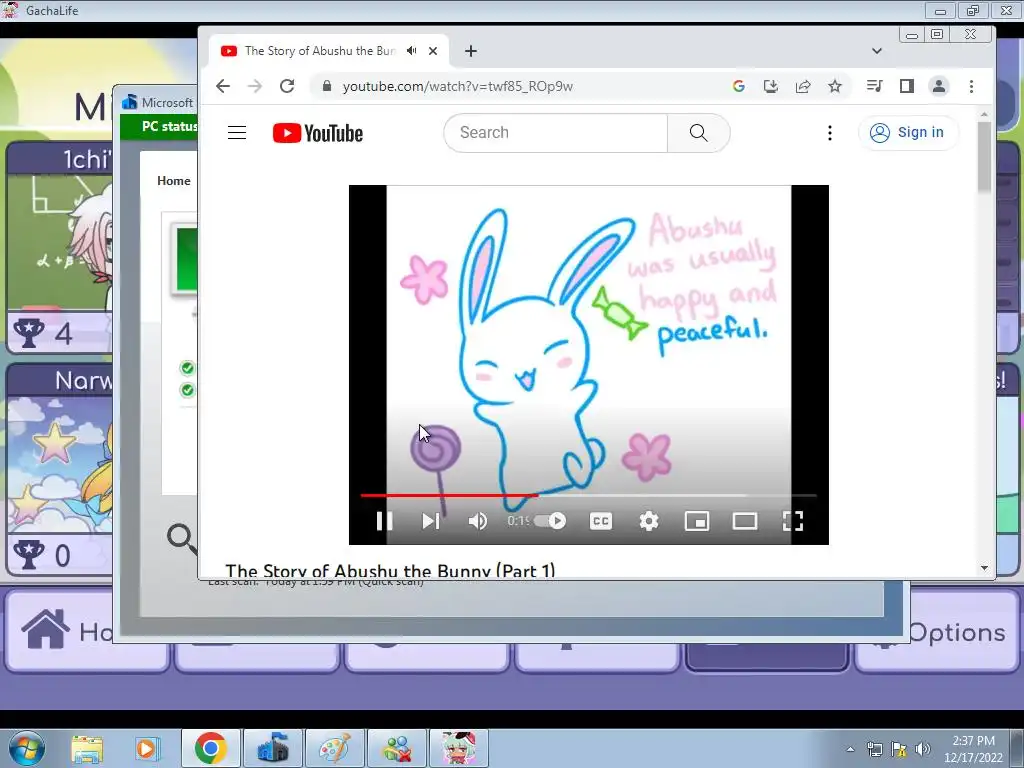Share this page icon
1024x768 pixels.
pos(803,86)
